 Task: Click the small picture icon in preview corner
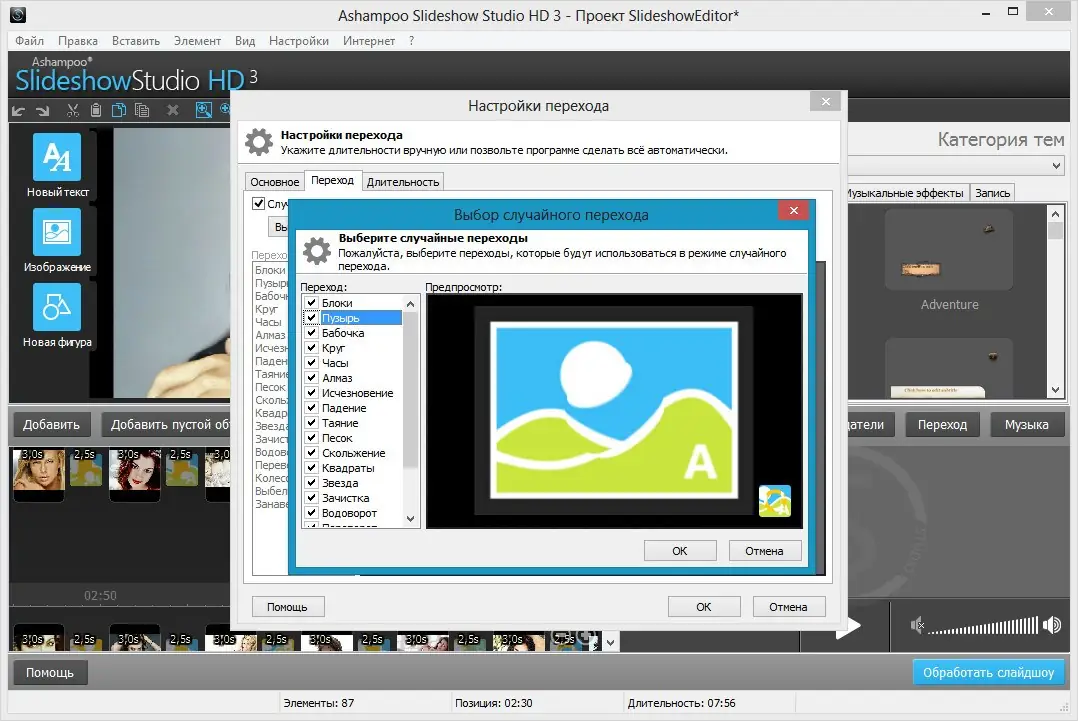(775, 501)
